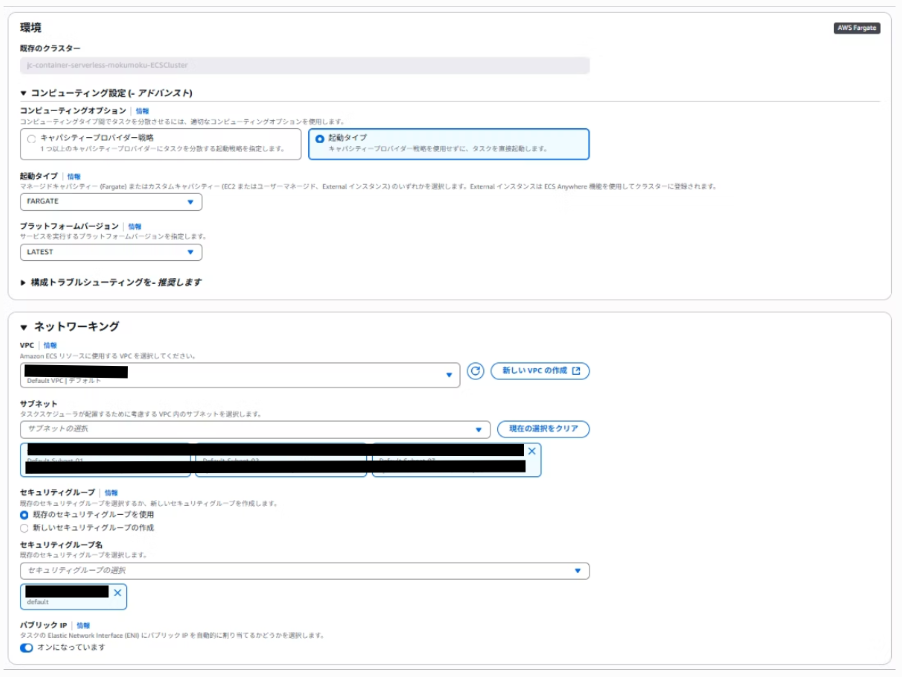The height and width of the screenshot is (677, 902).
Task: Select 起動タイプ compute option
Action: point(449,144)
